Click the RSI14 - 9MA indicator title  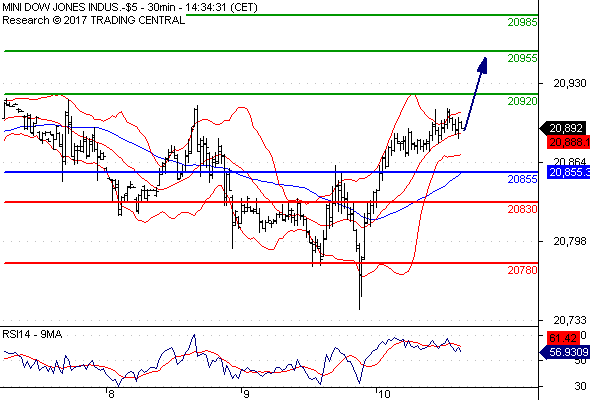[x=32, y=334]
